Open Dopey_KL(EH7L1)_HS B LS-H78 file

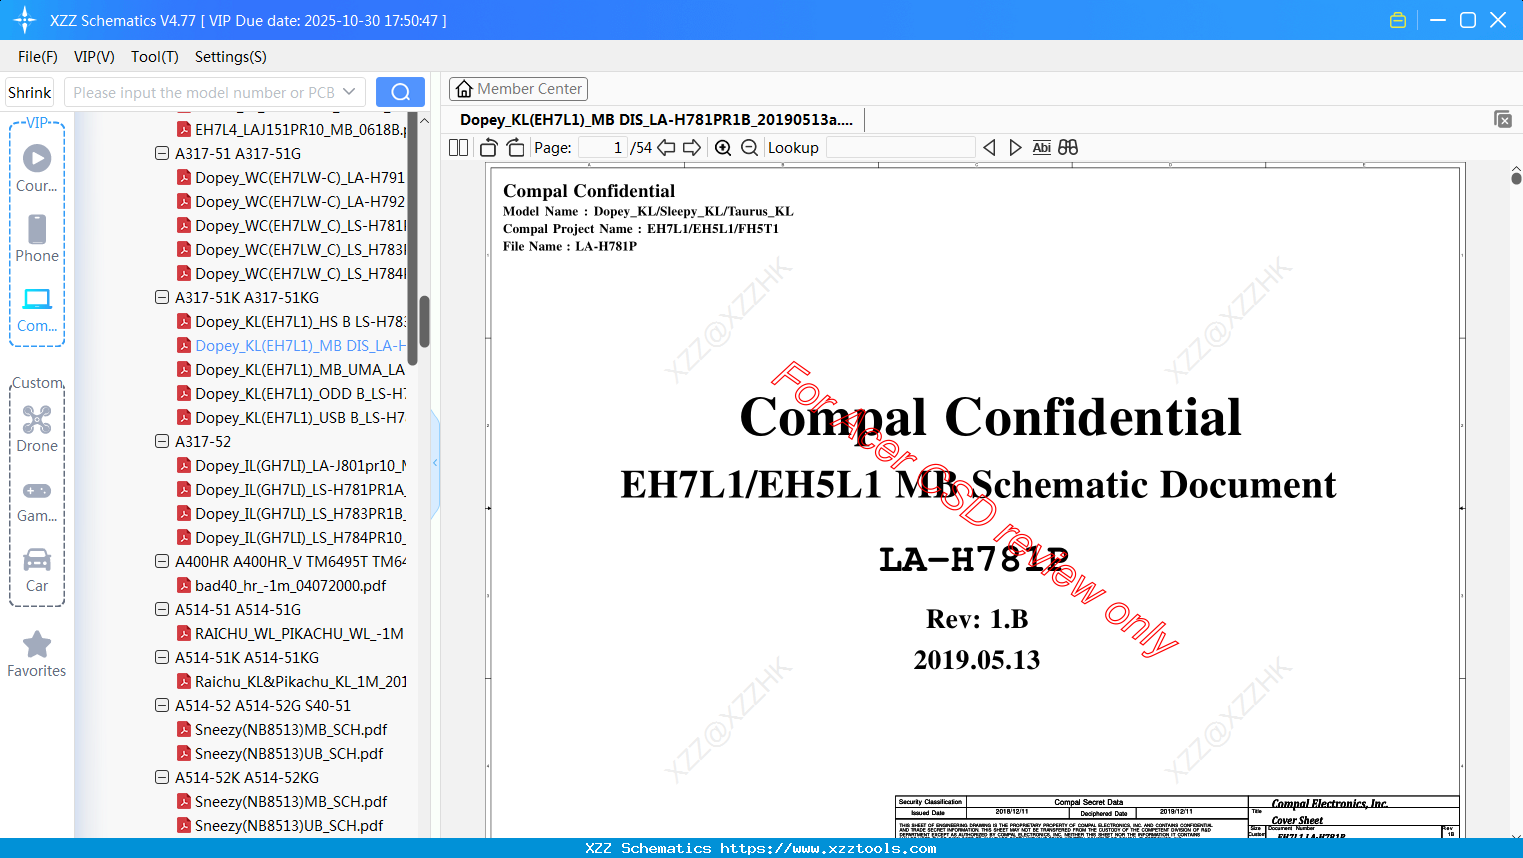300,322
